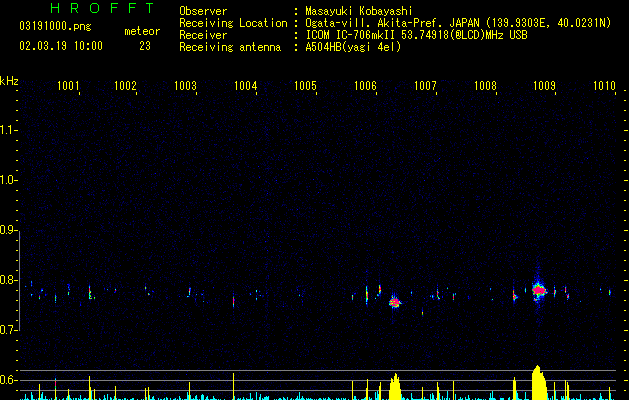Click the Receiving Location label
The height and width of the screenshot is (400, 629).
233,23
